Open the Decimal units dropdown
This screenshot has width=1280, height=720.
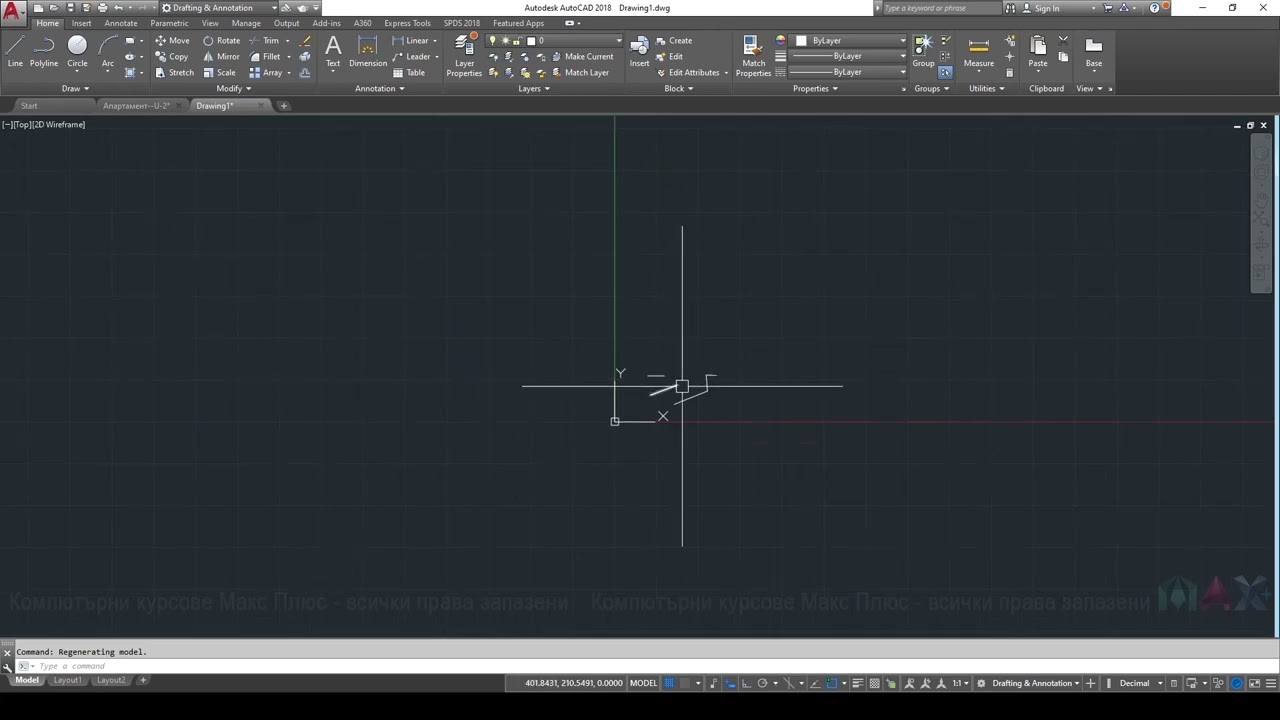1141,683
